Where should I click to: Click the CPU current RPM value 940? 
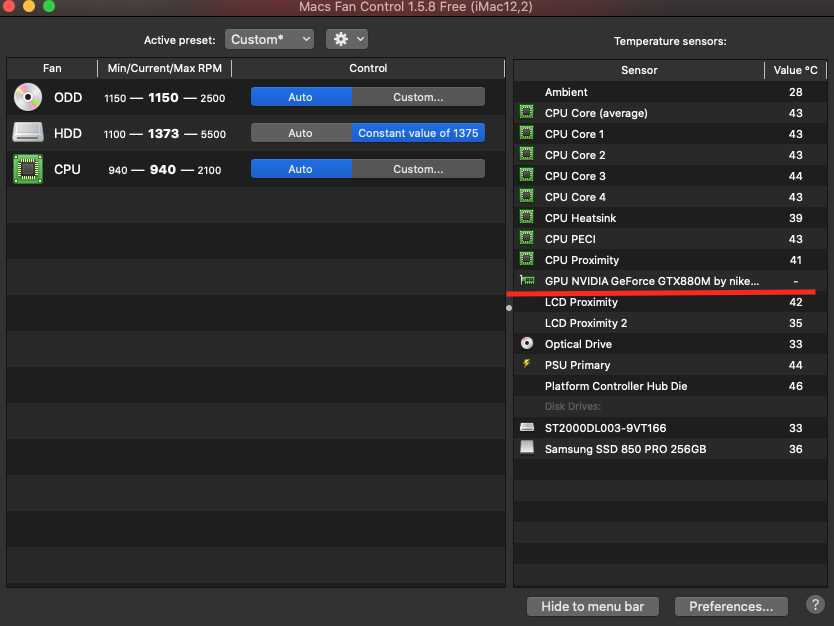[x=163, y=170]
